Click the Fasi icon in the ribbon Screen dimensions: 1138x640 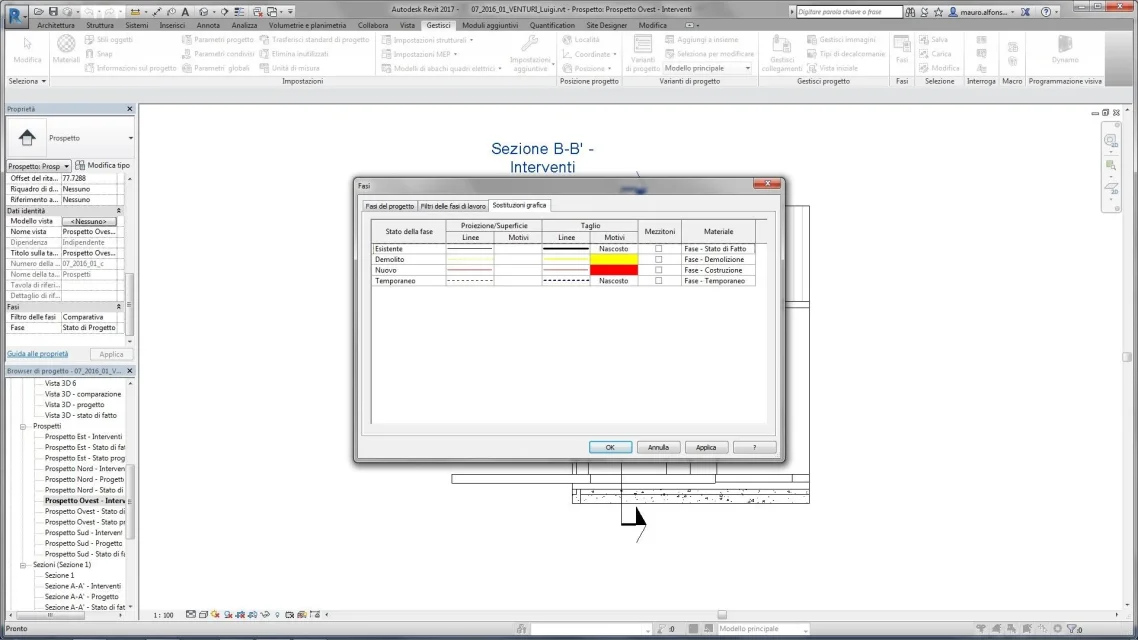pyautogui.click(x=902, y=49)
